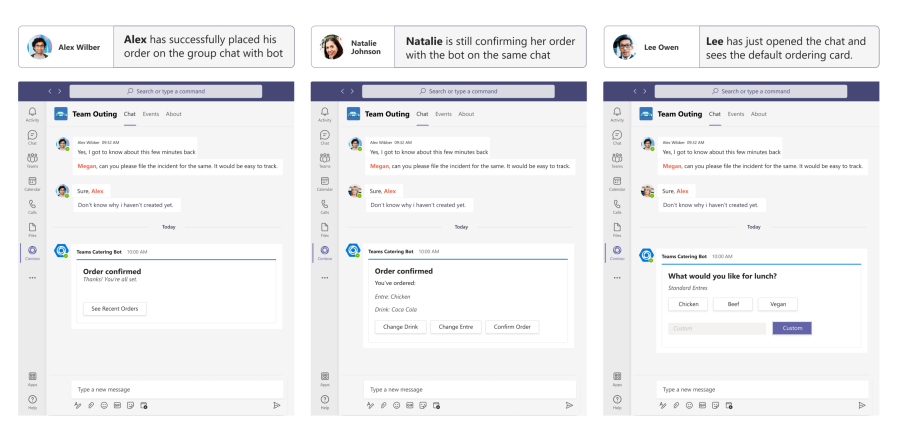The width and height of the screenshot is (900, 448).
Task: Click search command box in Lee's window
Action: click(x=751, y=91)
